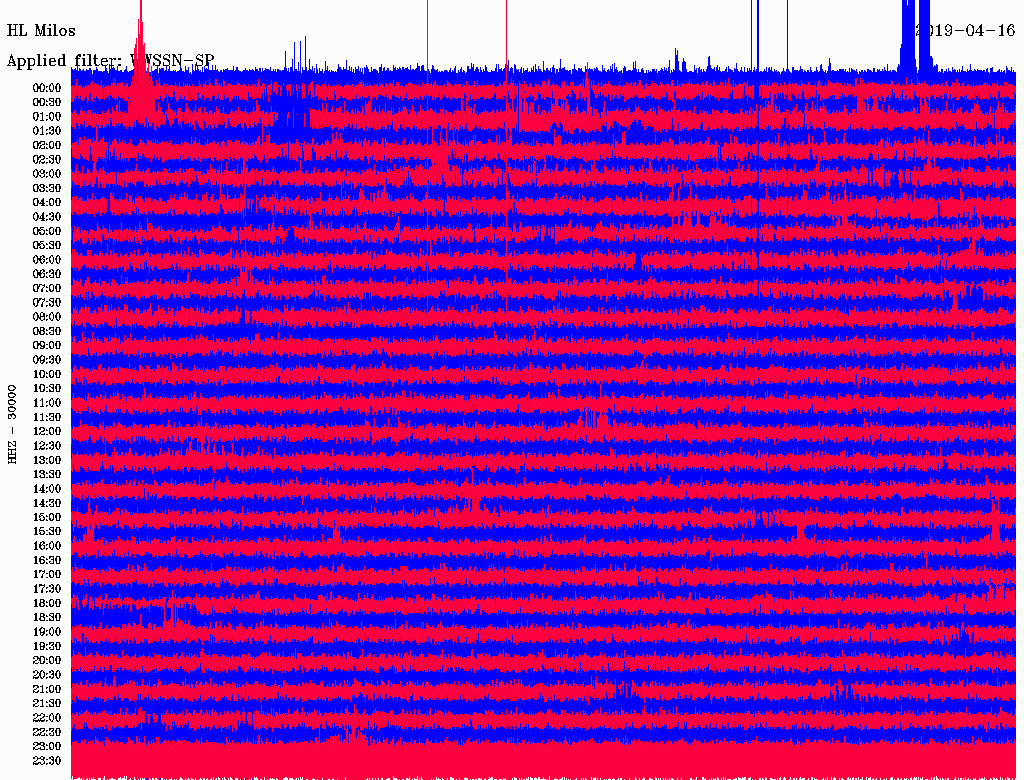Viewport: 1024px width, 780px height.
Task: Select the 17:30 time row label
Action: 47,589
